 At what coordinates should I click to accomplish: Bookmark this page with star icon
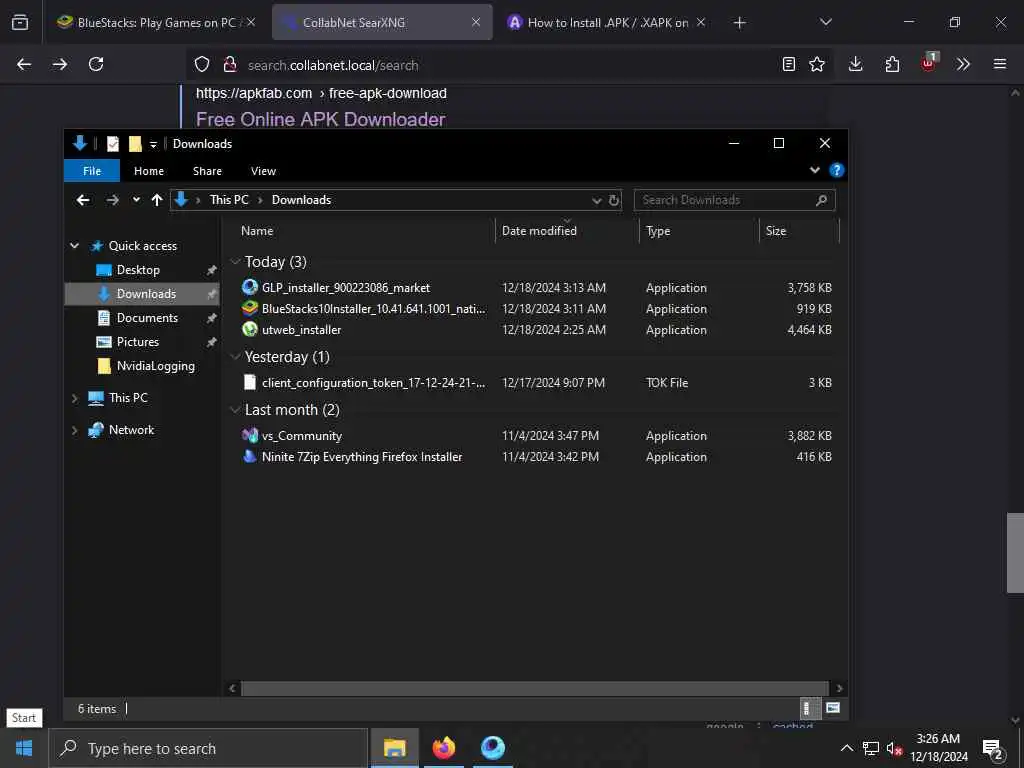point(817,64)
